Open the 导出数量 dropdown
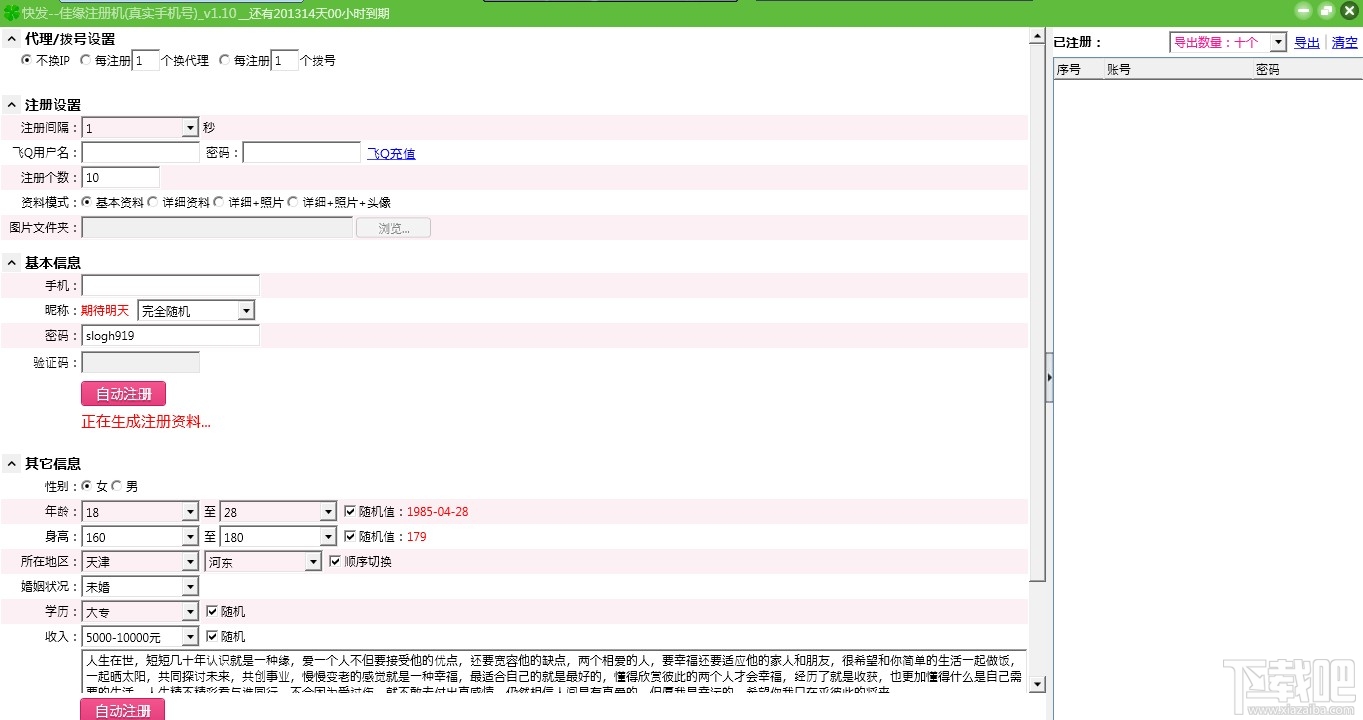The image size is (1363, 720). pyautogui.click(x=1278, y=42)
